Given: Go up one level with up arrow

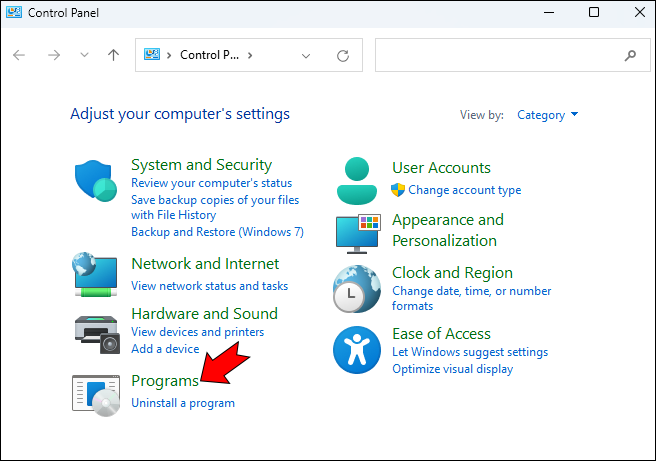Looking at the screenshot, I should pos(113,55).
